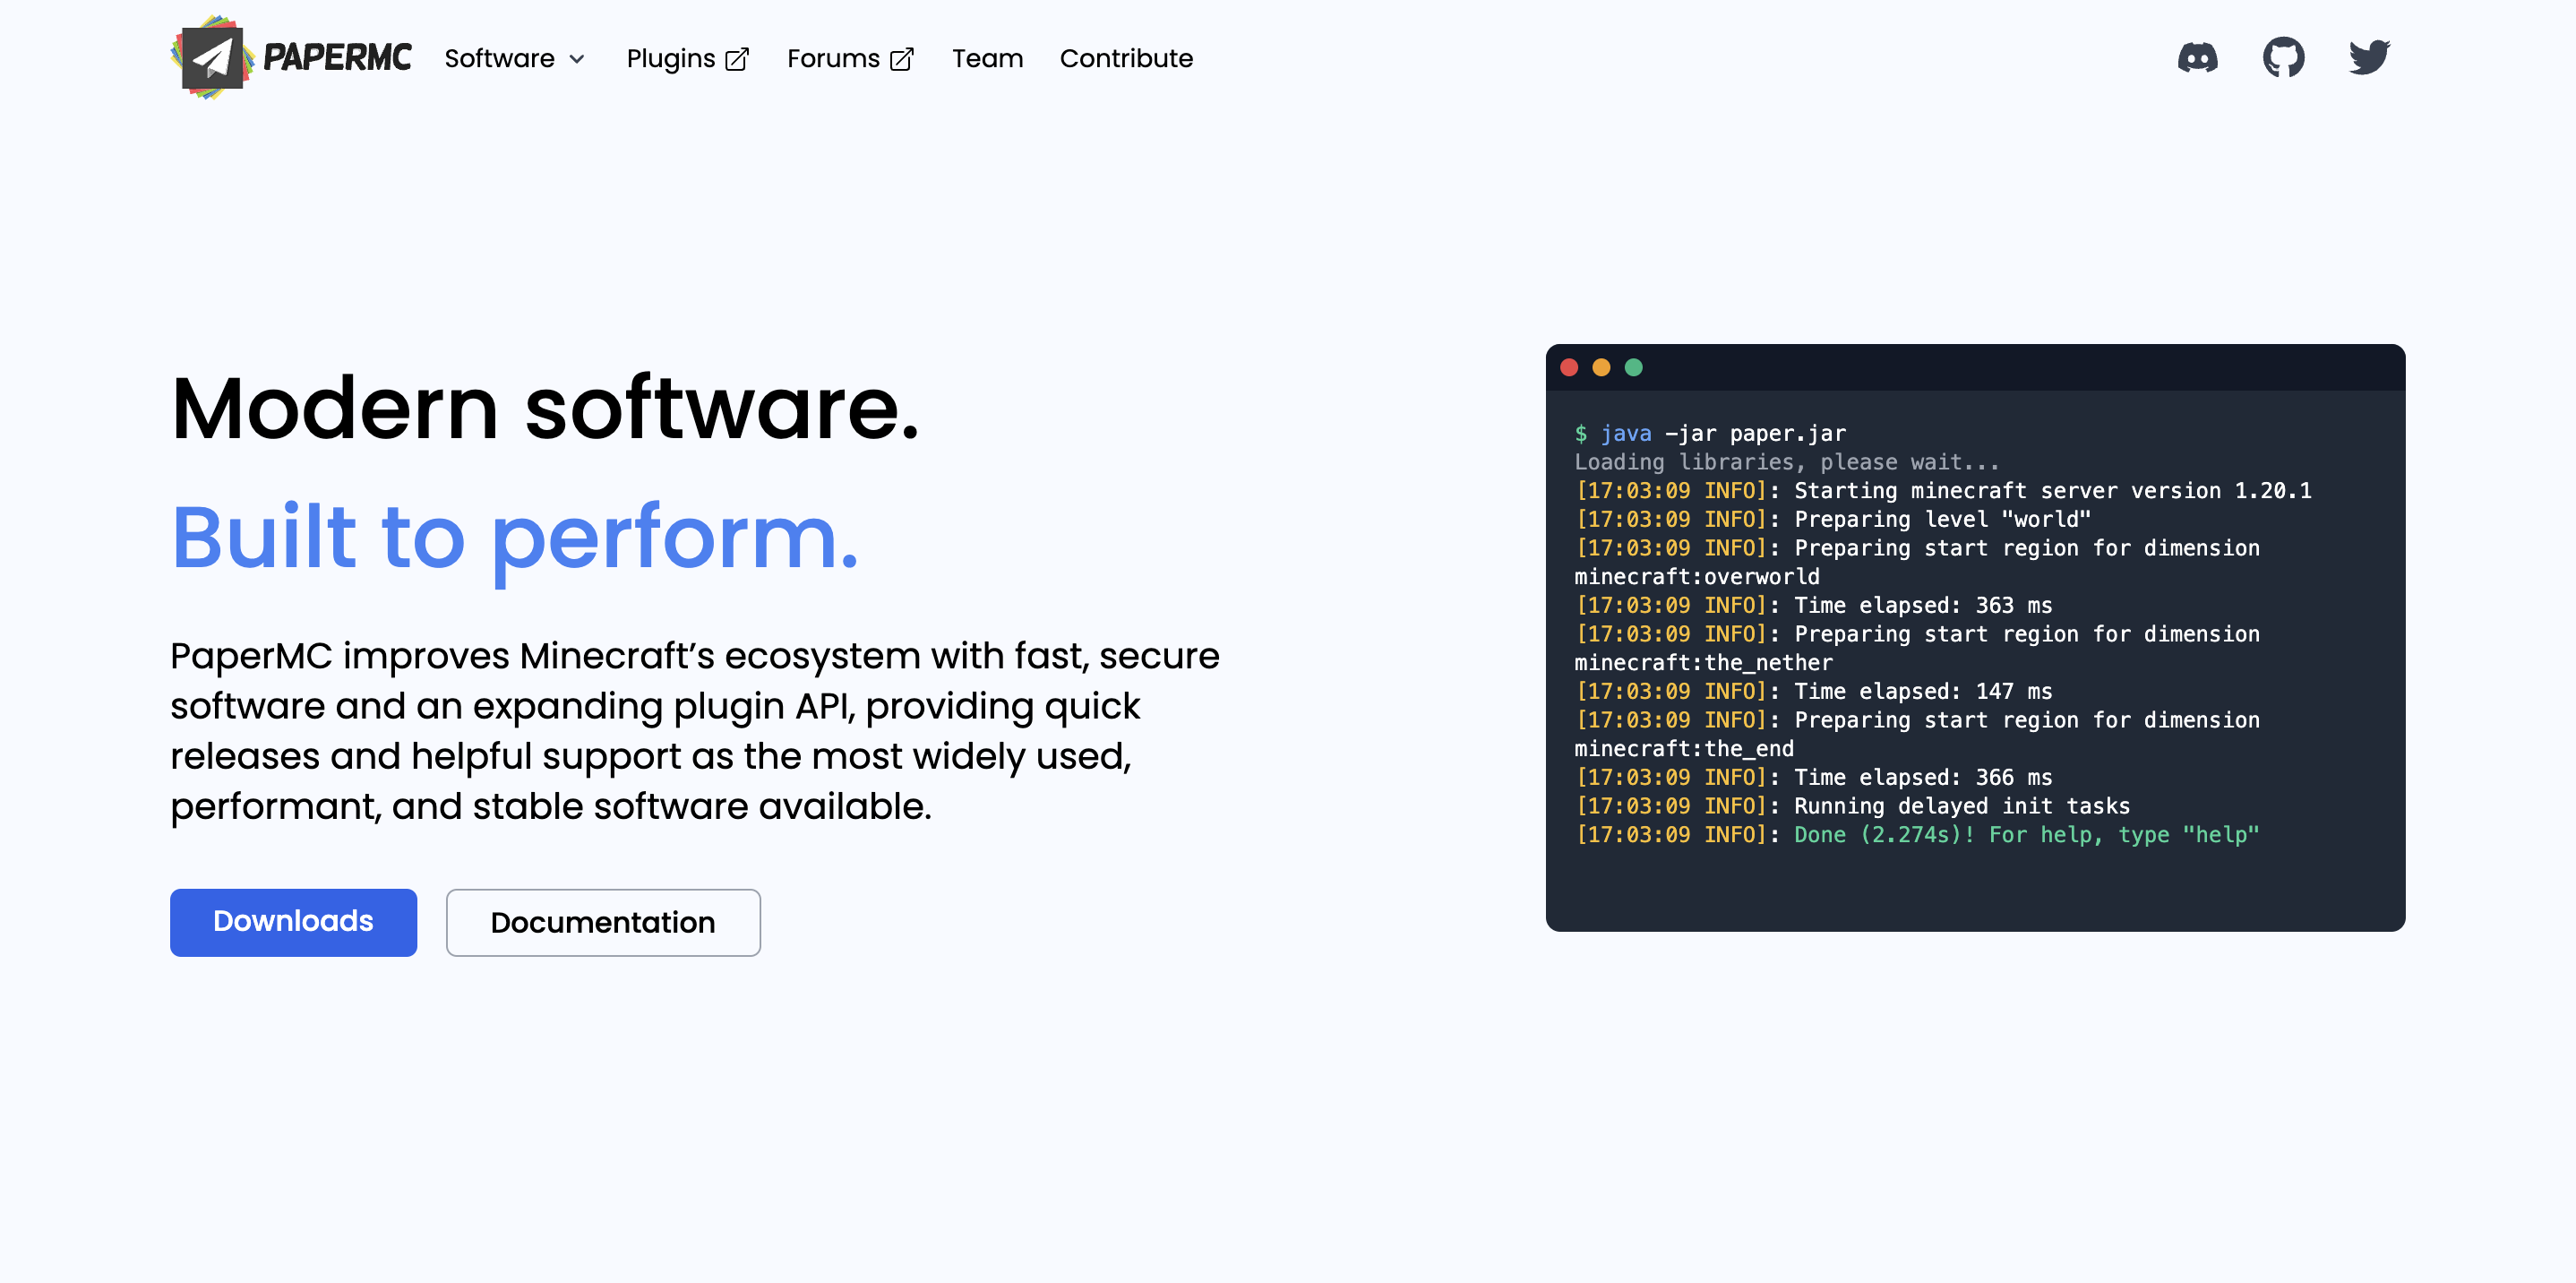Open the Team page
The width and height of the screenshot is (2576, 1283).
coord(987,59)
